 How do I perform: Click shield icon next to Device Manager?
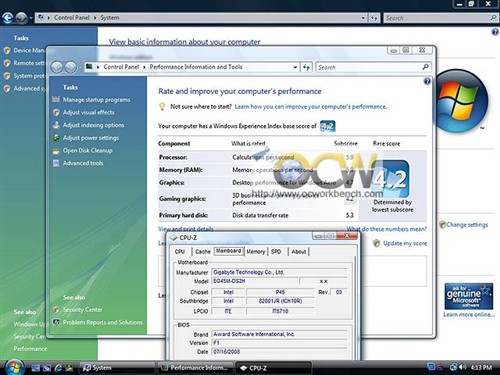click(x=7, y=51)
